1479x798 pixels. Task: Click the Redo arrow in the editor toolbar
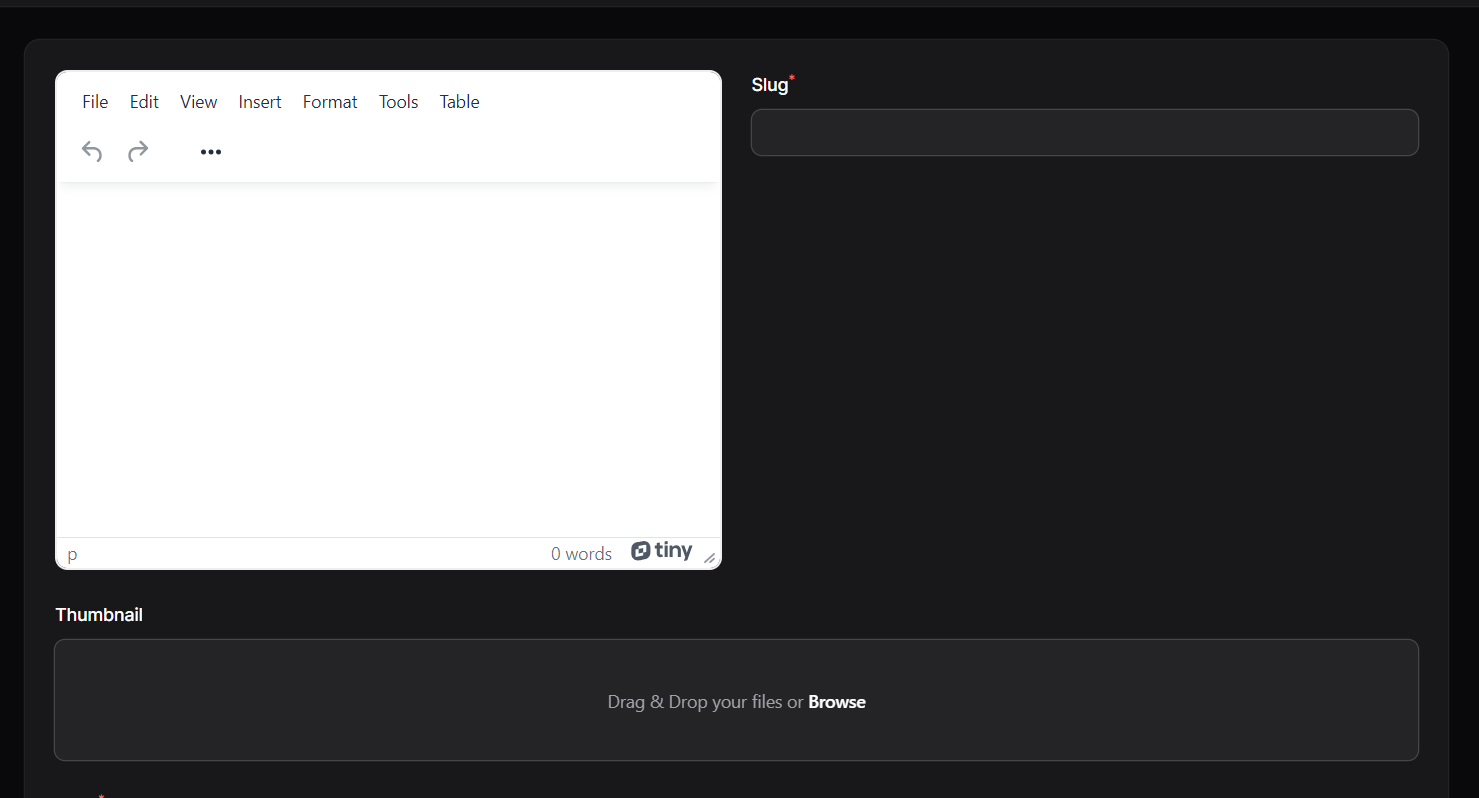138,151
